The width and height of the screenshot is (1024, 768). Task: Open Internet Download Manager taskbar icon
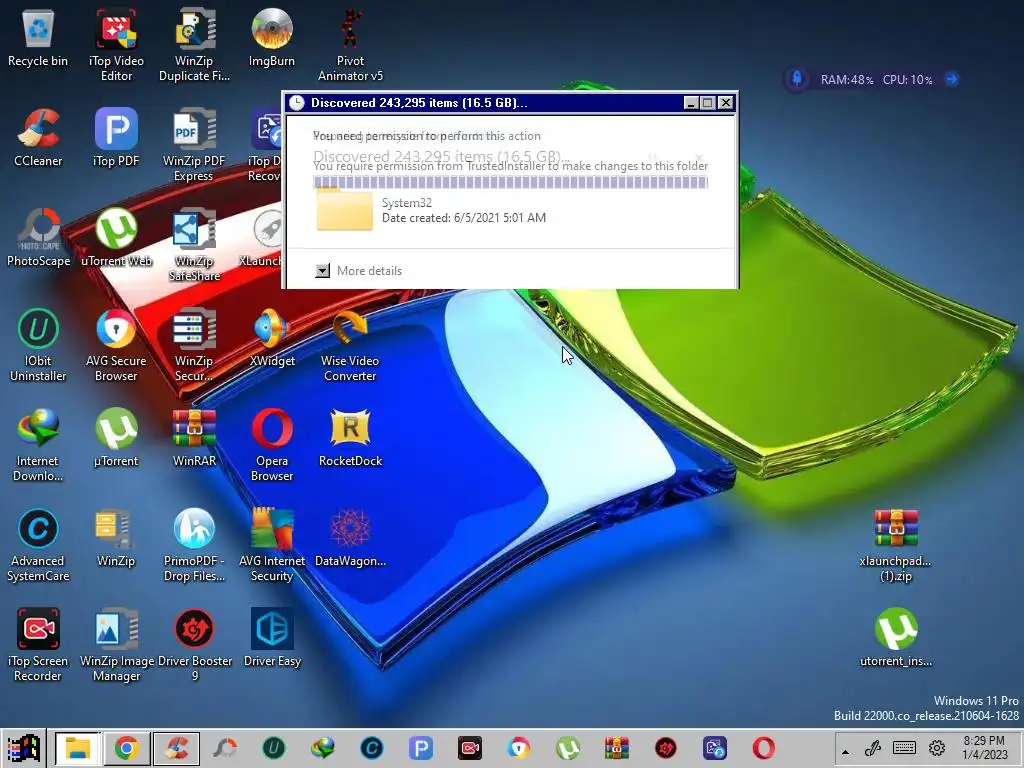pos(323,748)
